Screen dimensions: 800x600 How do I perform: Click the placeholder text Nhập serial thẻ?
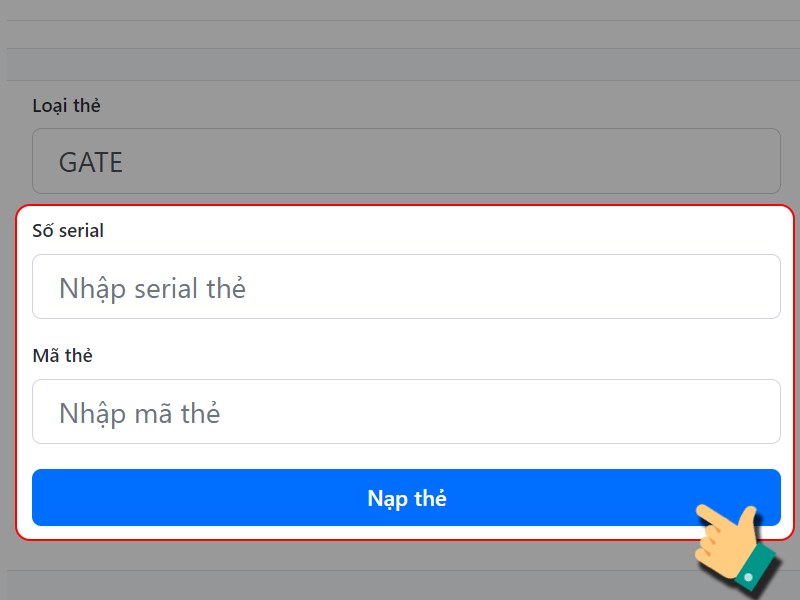click(152, 289)
